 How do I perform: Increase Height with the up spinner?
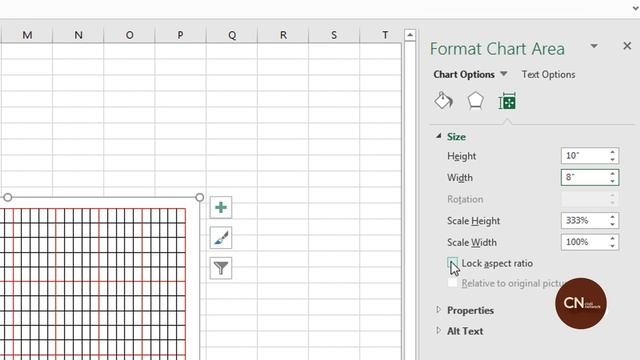613,152
